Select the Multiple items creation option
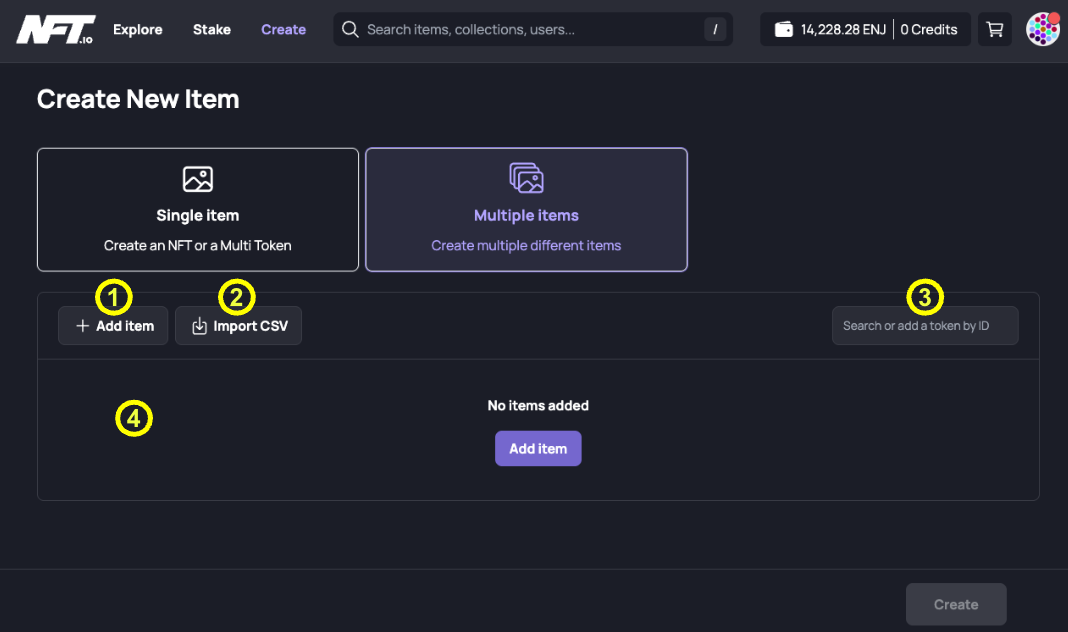Screen dimensions: 1068x632 526,209
